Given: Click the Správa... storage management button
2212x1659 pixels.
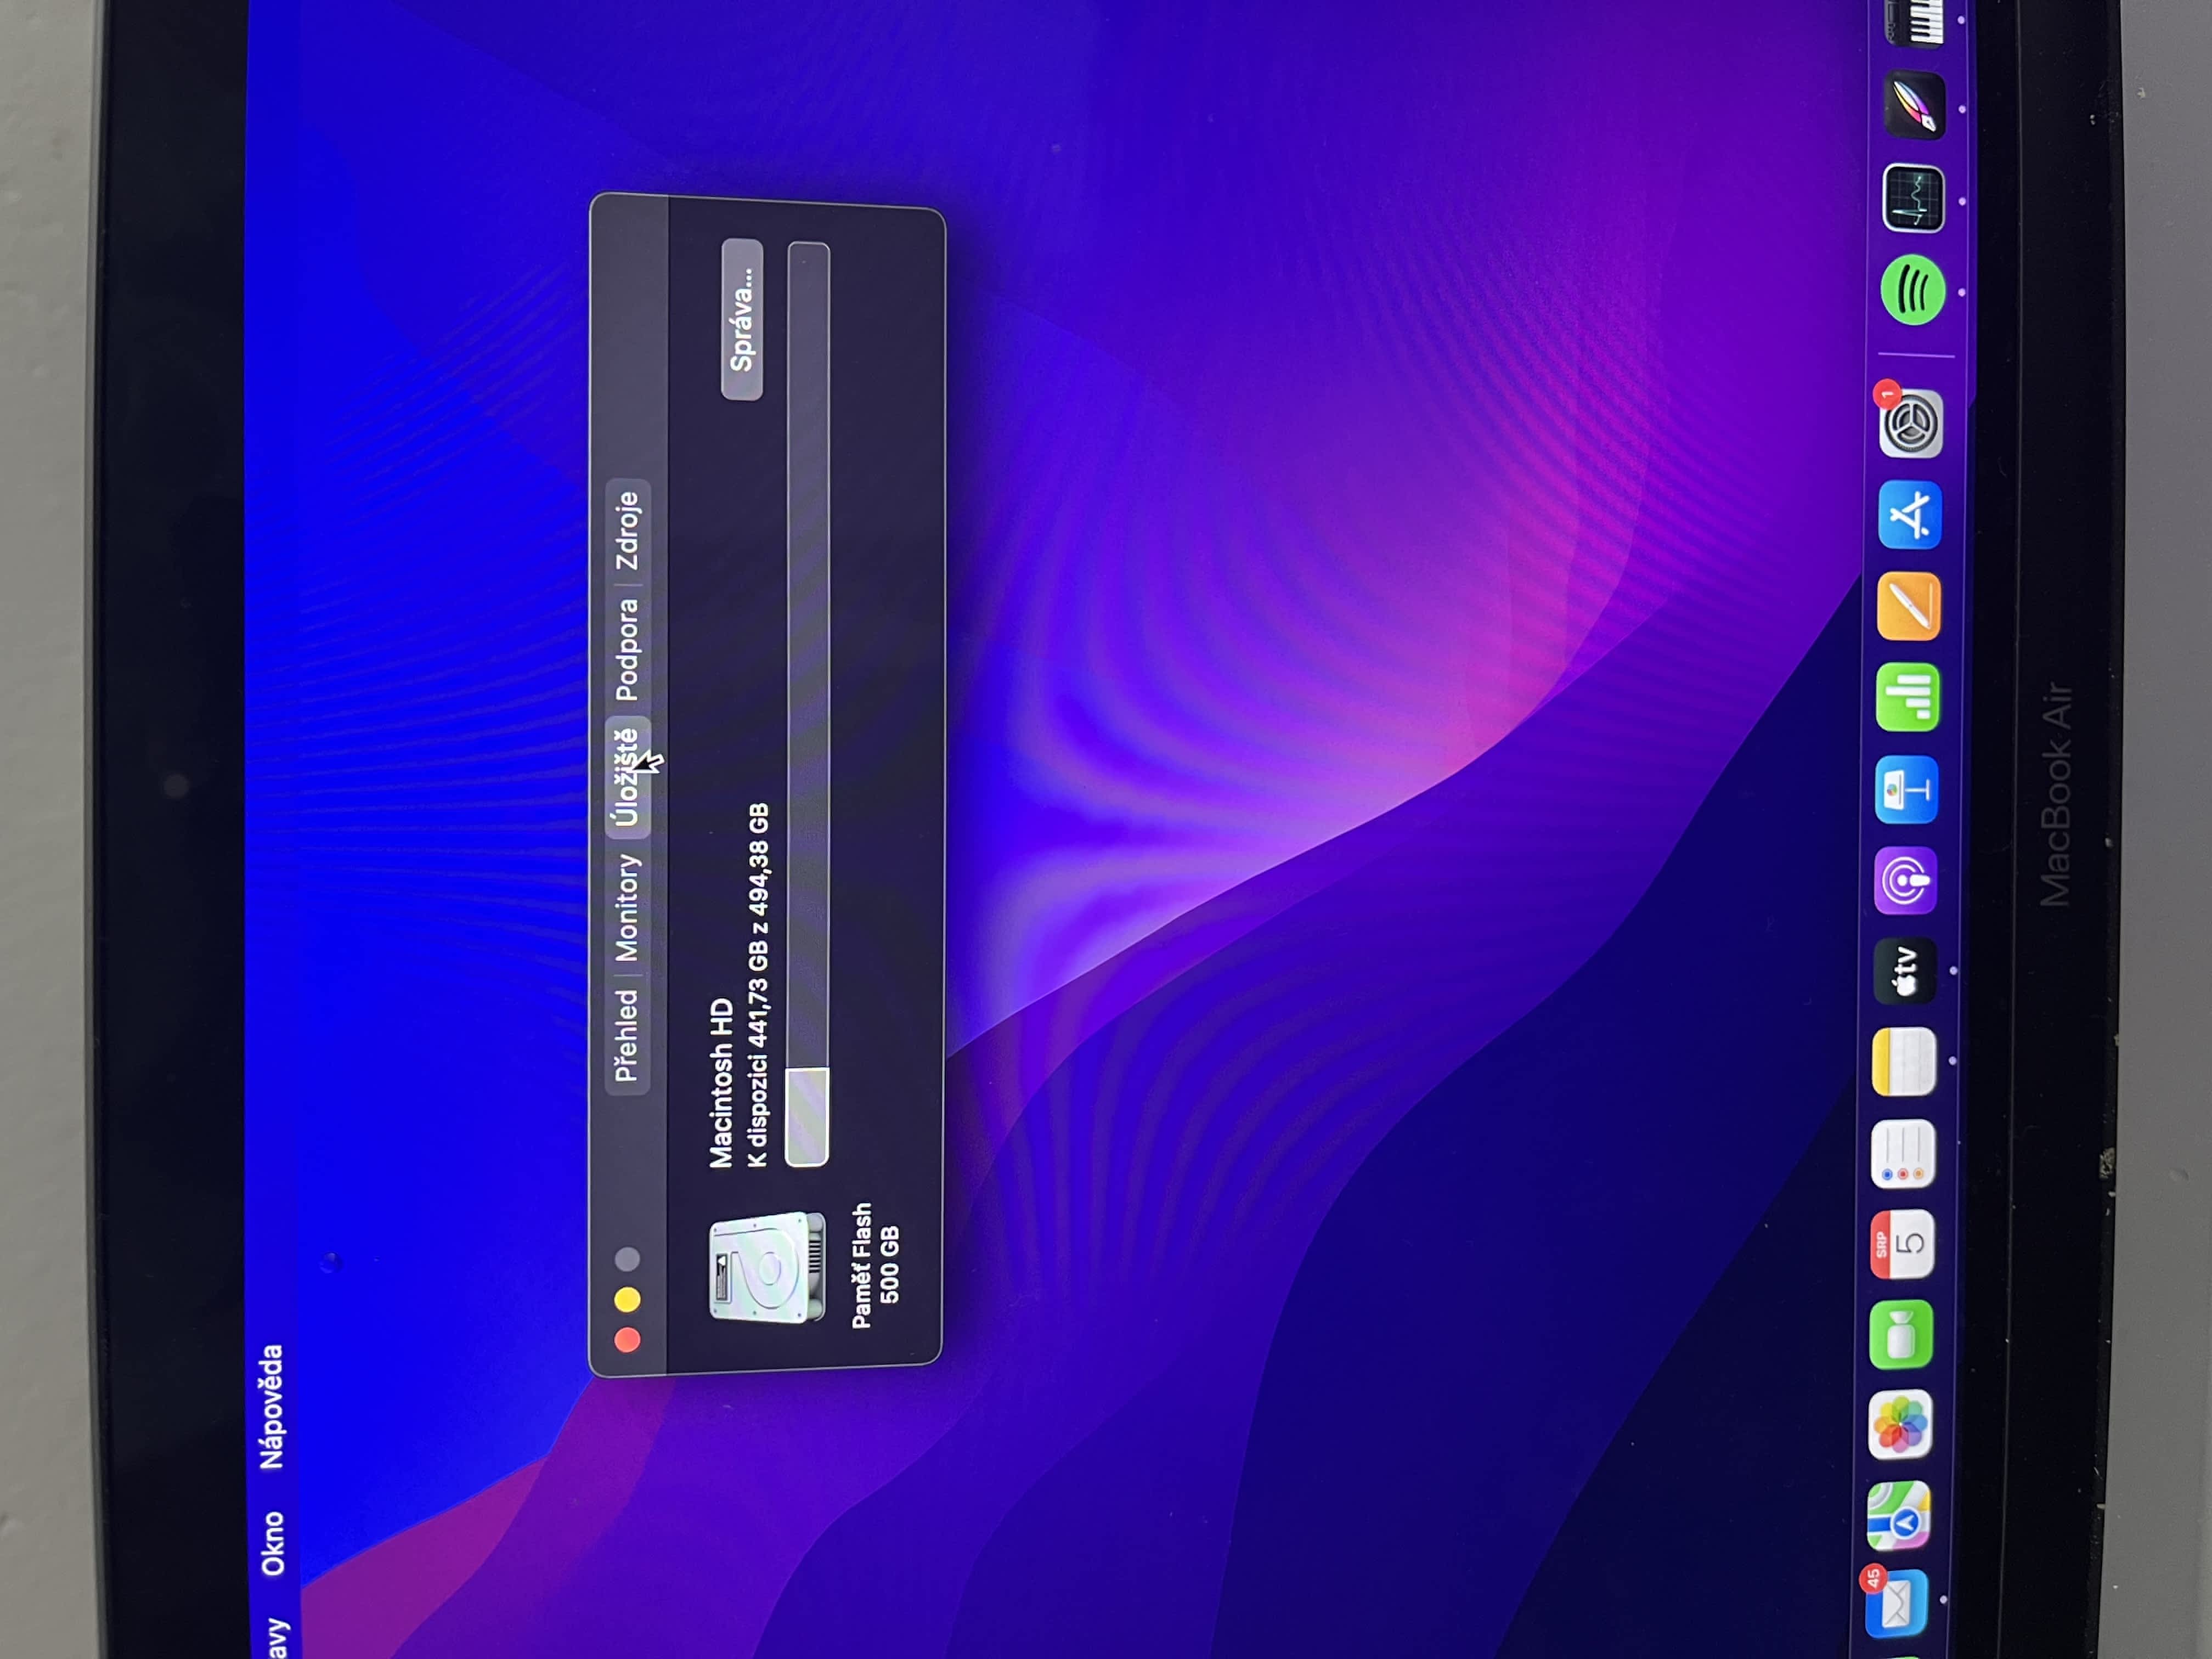Looking at the screenshot, I should point(742,320).
